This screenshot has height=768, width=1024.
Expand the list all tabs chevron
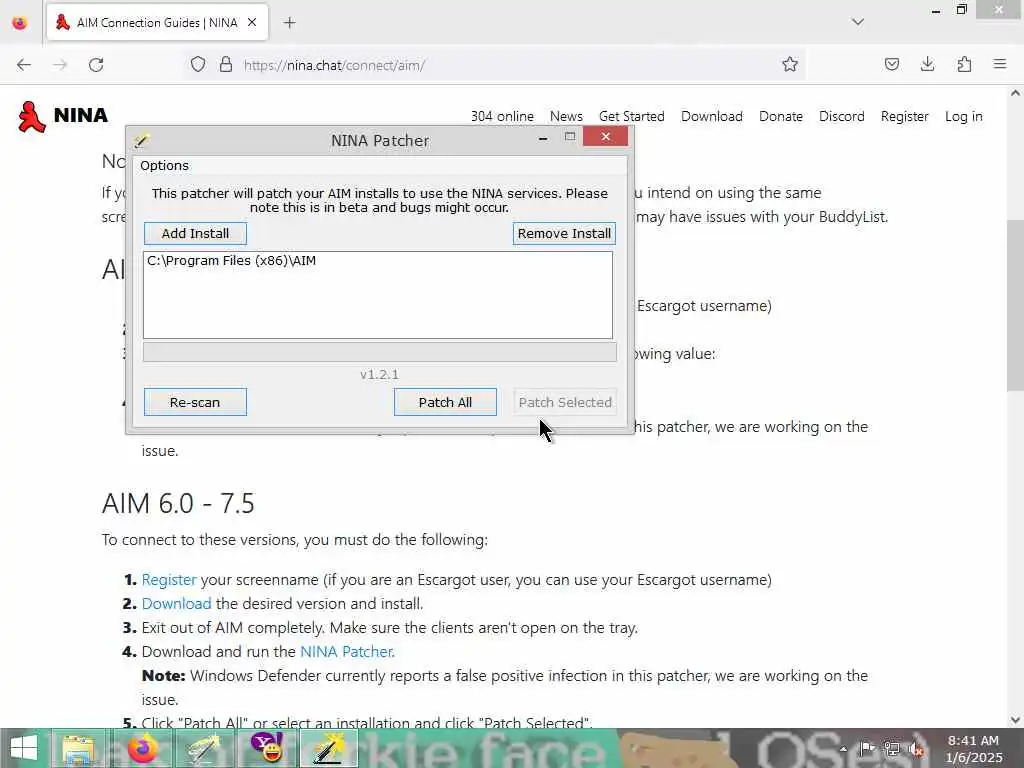[857, 22]
